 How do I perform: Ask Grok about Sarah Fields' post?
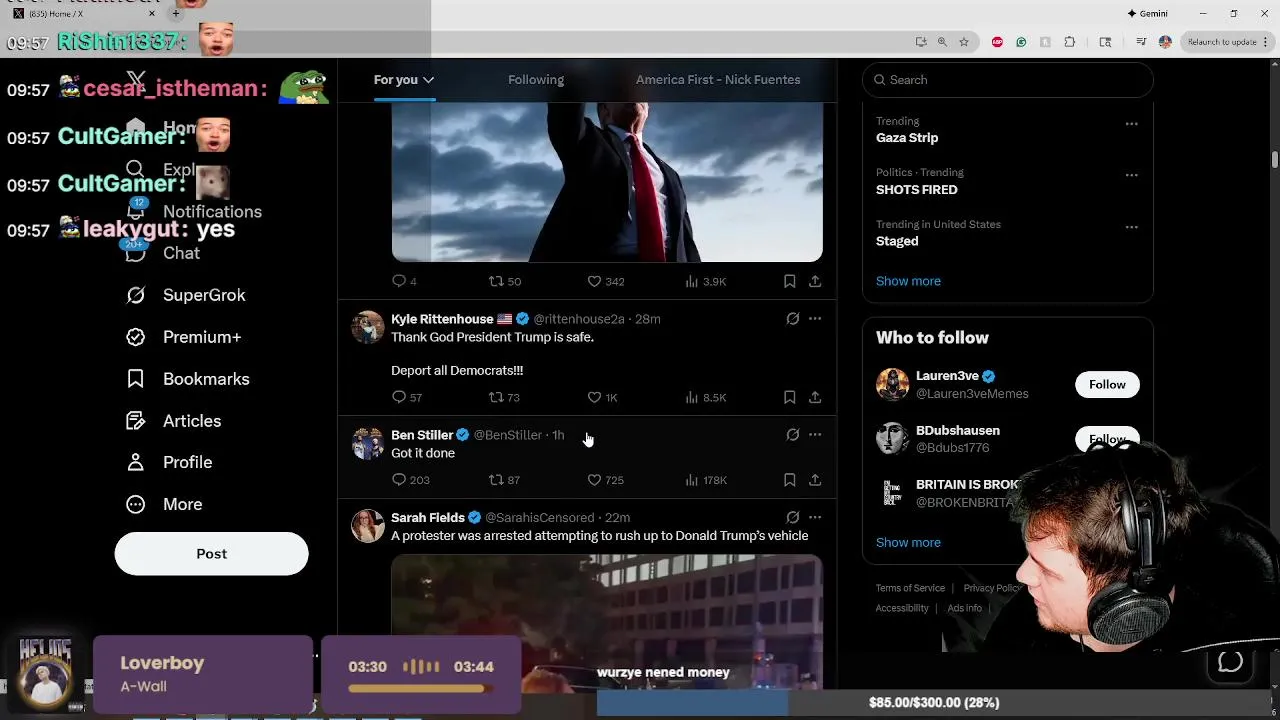pyautogui.click(x=792, y=517)
